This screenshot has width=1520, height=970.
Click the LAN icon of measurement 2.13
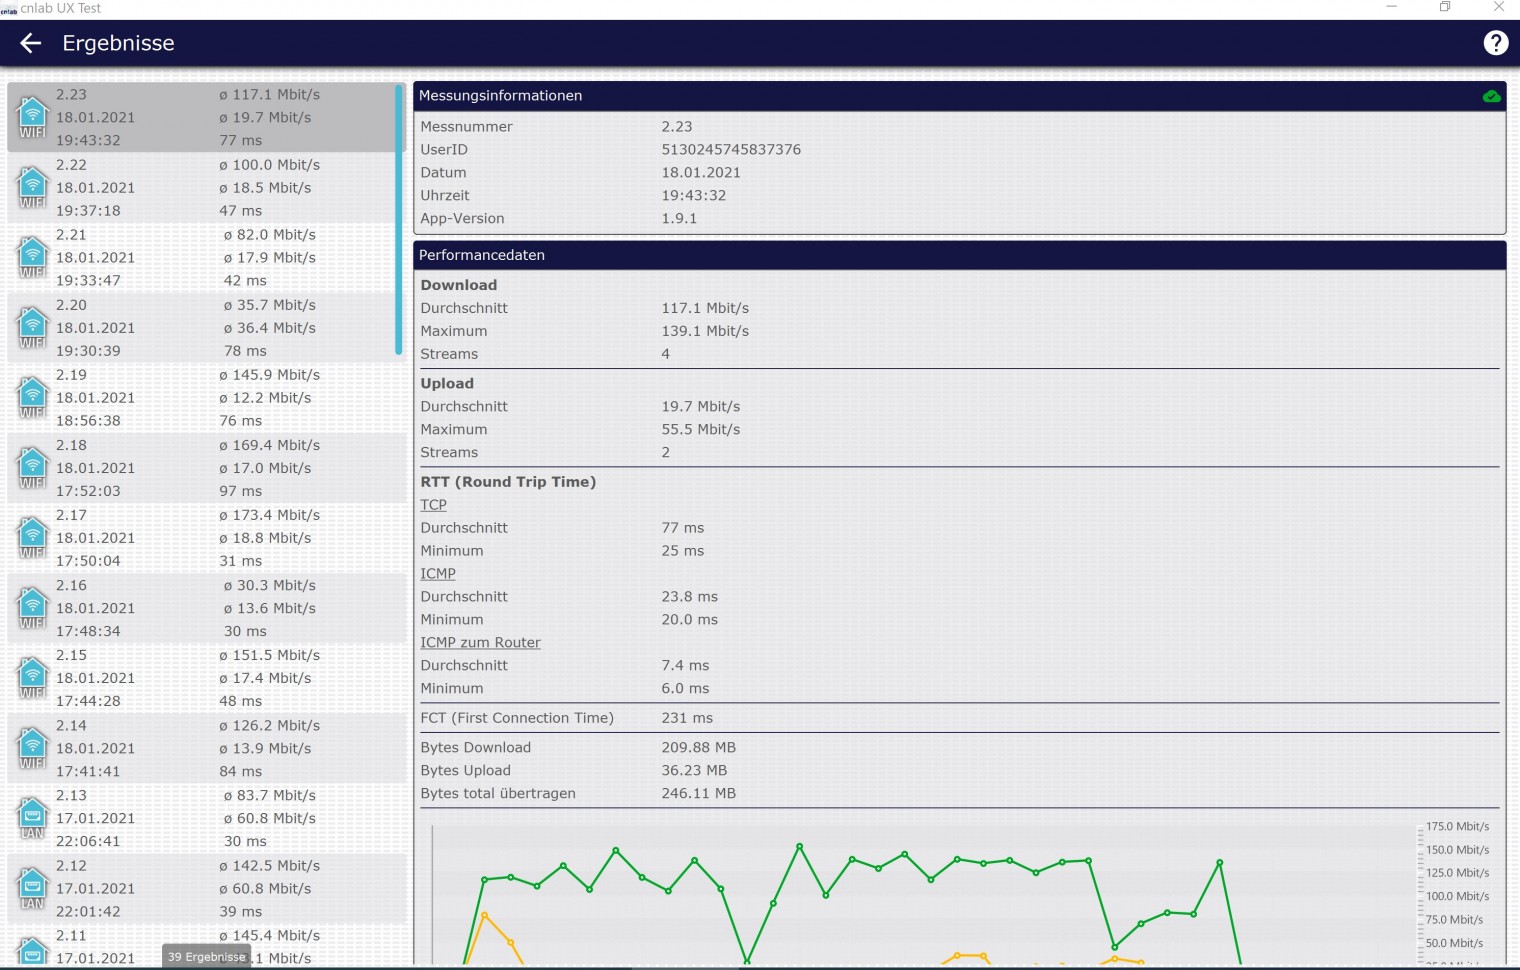click(32, 818)
